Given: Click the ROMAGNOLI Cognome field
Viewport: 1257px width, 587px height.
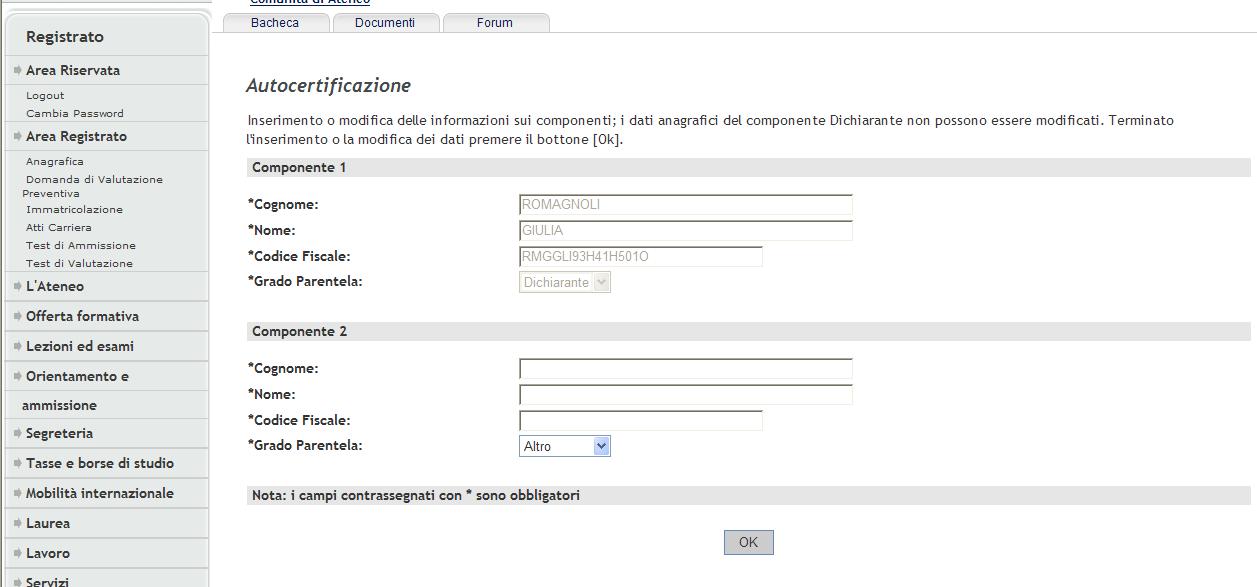Looking at the screenshot, I should (686, 205).
